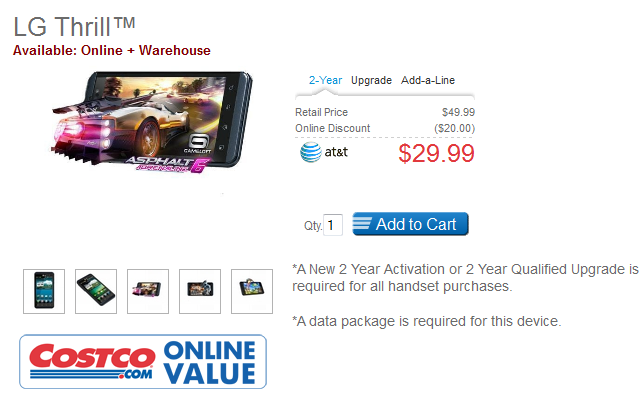
Task: Click the LG Thrill product title
Action: pos(74,27)
